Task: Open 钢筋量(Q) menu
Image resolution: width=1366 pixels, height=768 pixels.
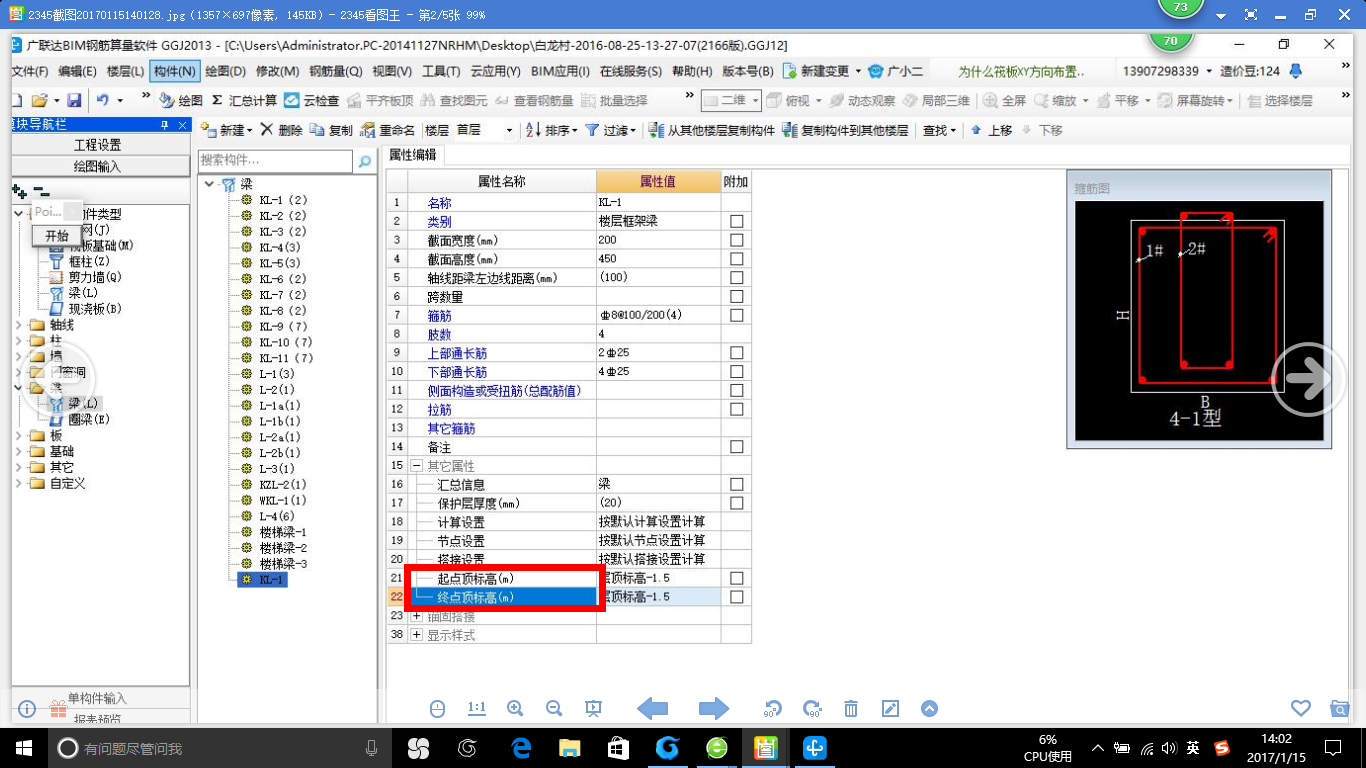Action: coord(335,71)
